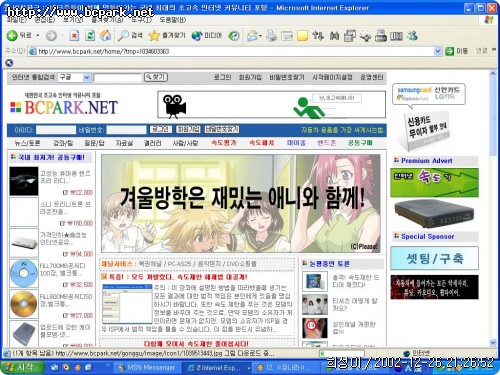Viewport: 500px width, 375px height.
Task: Click 회원가입 button in blue login bar
Action: click(188, 129)
